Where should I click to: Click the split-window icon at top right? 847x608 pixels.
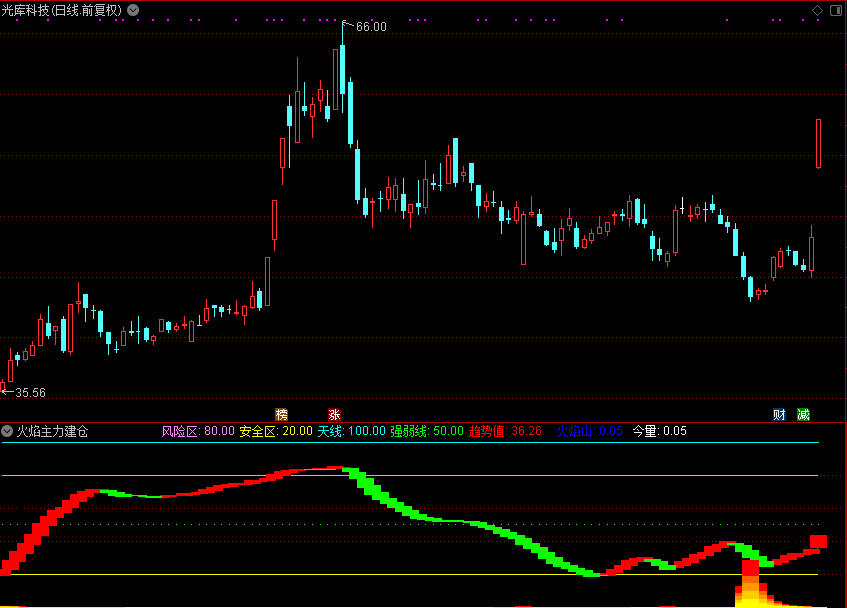click(x=836, y=10)
